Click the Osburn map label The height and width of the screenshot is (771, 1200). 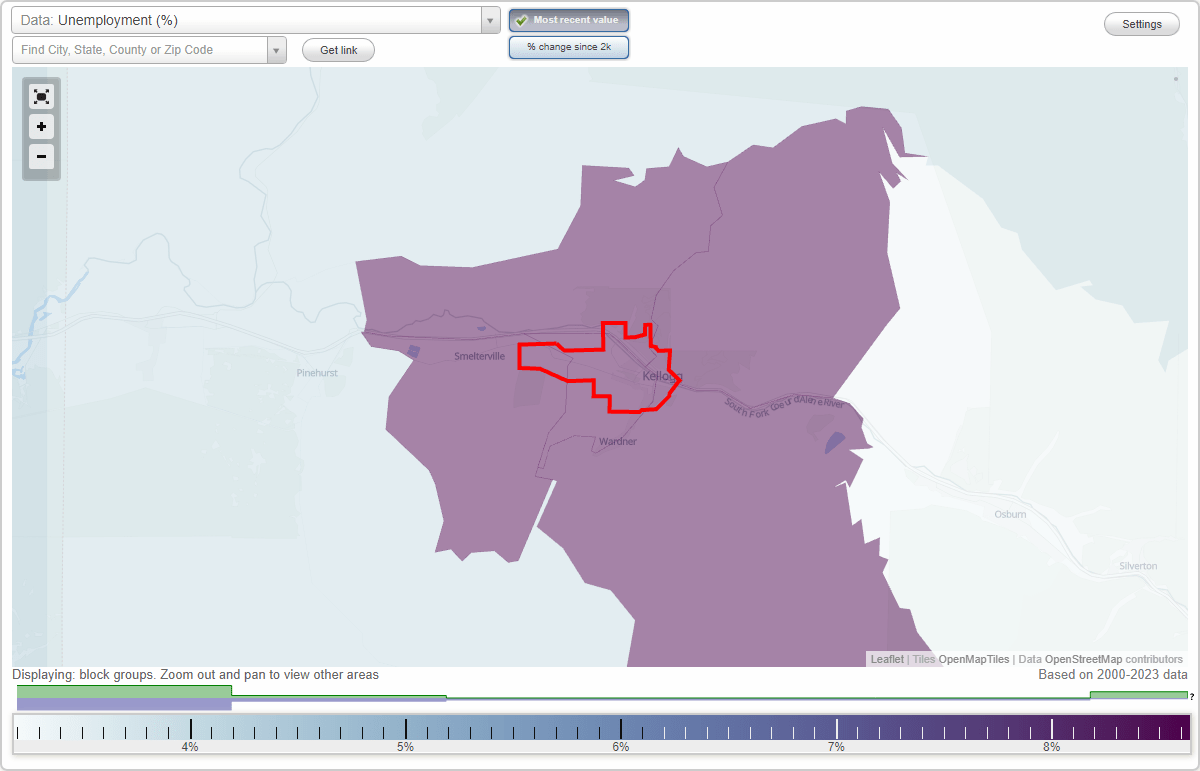[1010, 514]
